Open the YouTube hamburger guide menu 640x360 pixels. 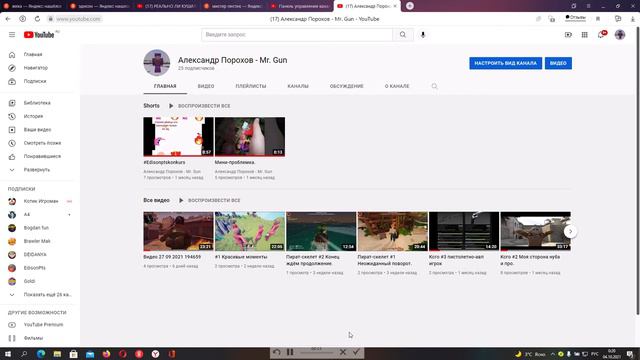[12, 35]
